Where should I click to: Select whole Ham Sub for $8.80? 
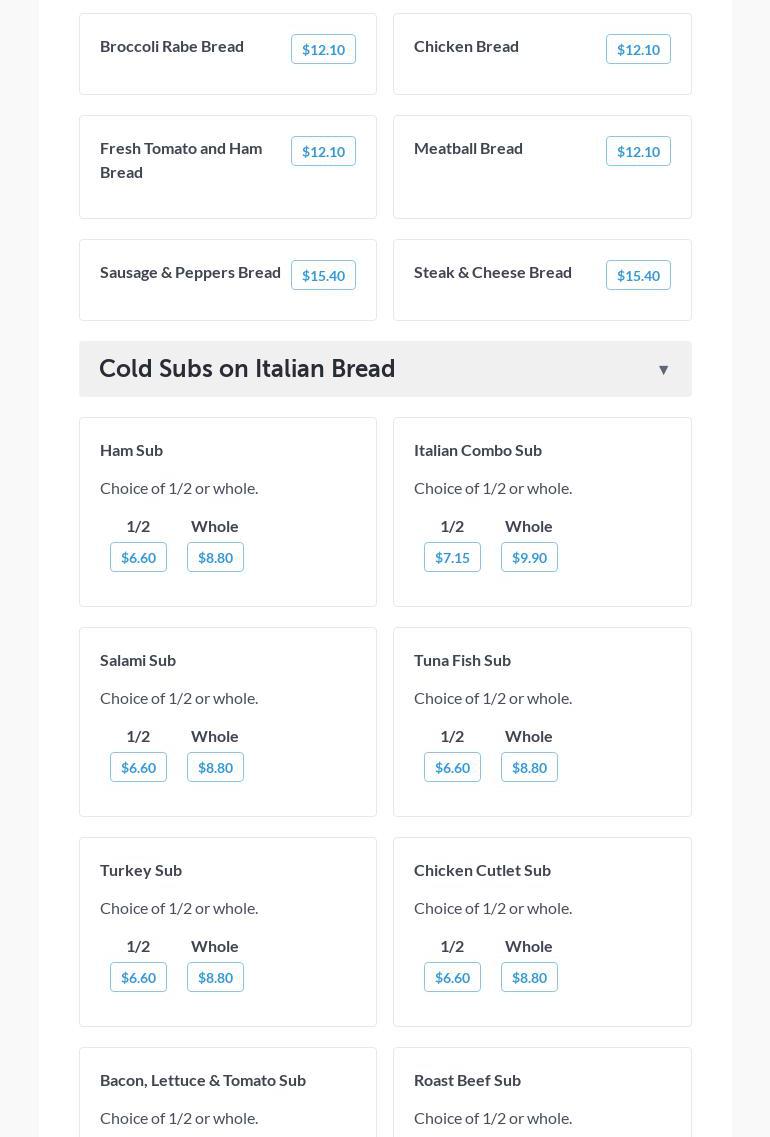(215, 557)
